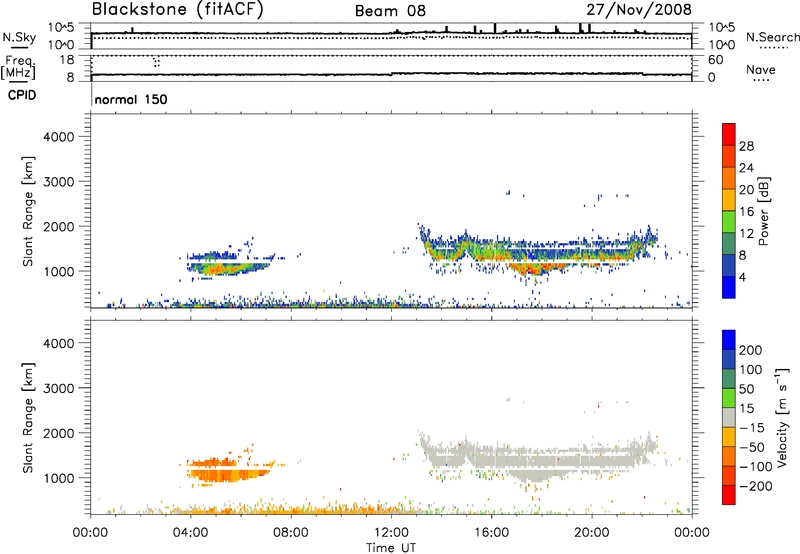Image resolution: width=800 pixels, height=554 pixels.
Task: Pick the dark blue top segment of the velocity color bar
Action: tap(729, 340)
